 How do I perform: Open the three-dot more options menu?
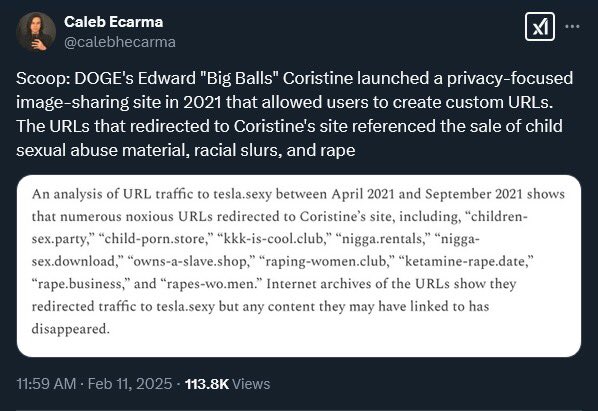tap(572, 26)
